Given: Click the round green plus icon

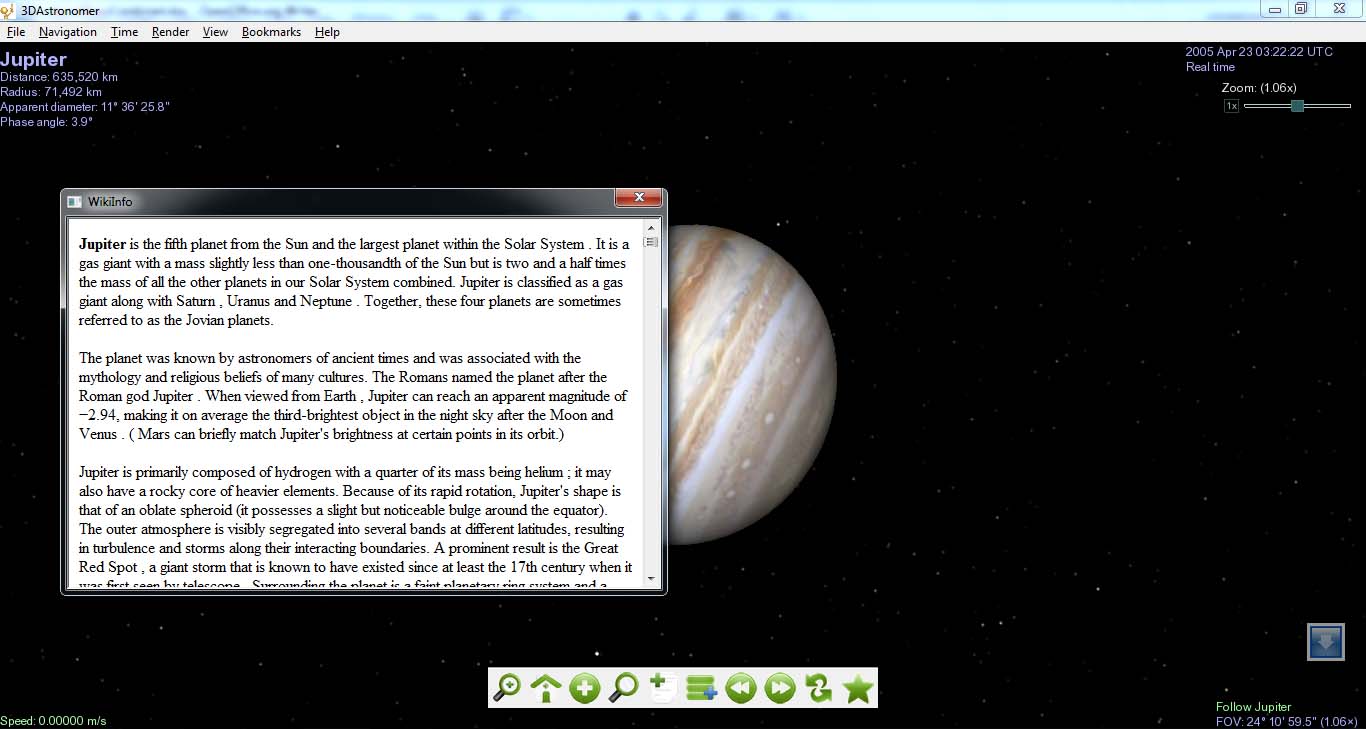Looking at the screenshot, I should point(585,688).
